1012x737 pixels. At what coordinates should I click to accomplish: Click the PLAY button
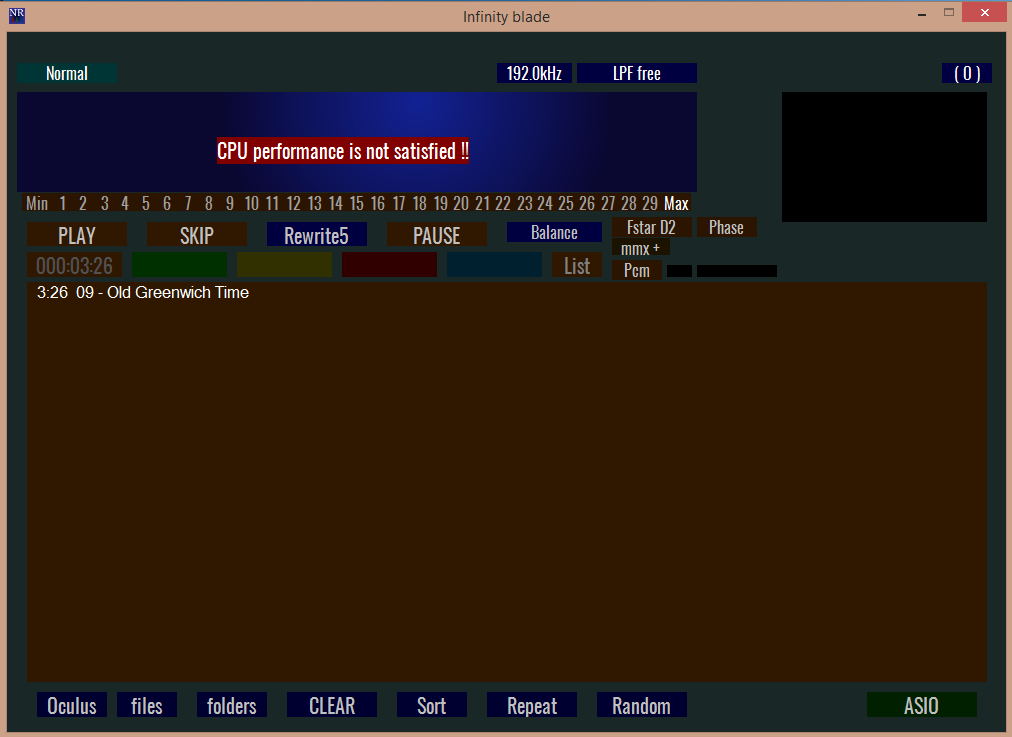click(x=77, y=234)
